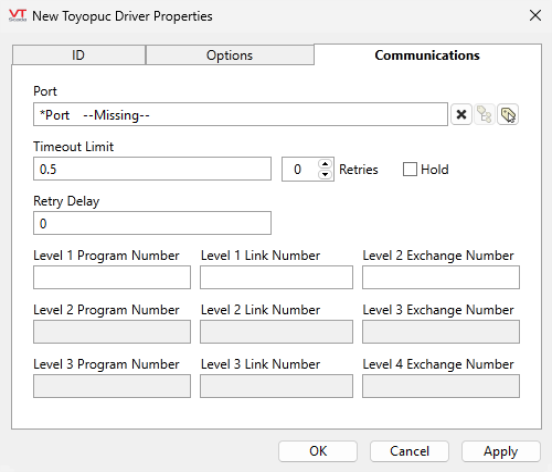Increase Retries with the up arrow
The image size is (552, 472).
click(325, 164)
